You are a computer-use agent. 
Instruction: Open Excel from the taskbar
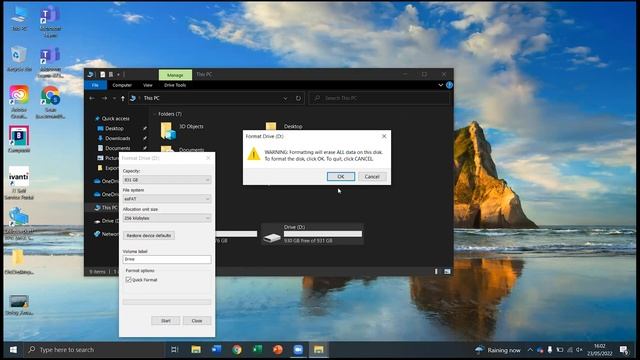point(257,349)
